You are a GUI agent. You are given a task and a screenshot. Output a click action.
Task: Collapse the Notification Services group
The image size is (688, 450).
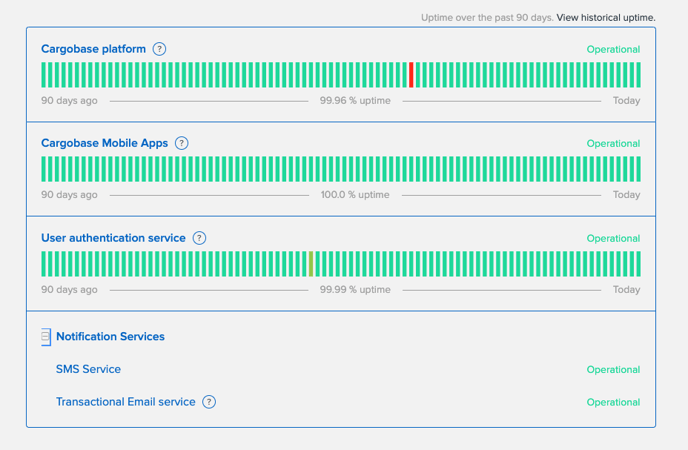point(46,336)
